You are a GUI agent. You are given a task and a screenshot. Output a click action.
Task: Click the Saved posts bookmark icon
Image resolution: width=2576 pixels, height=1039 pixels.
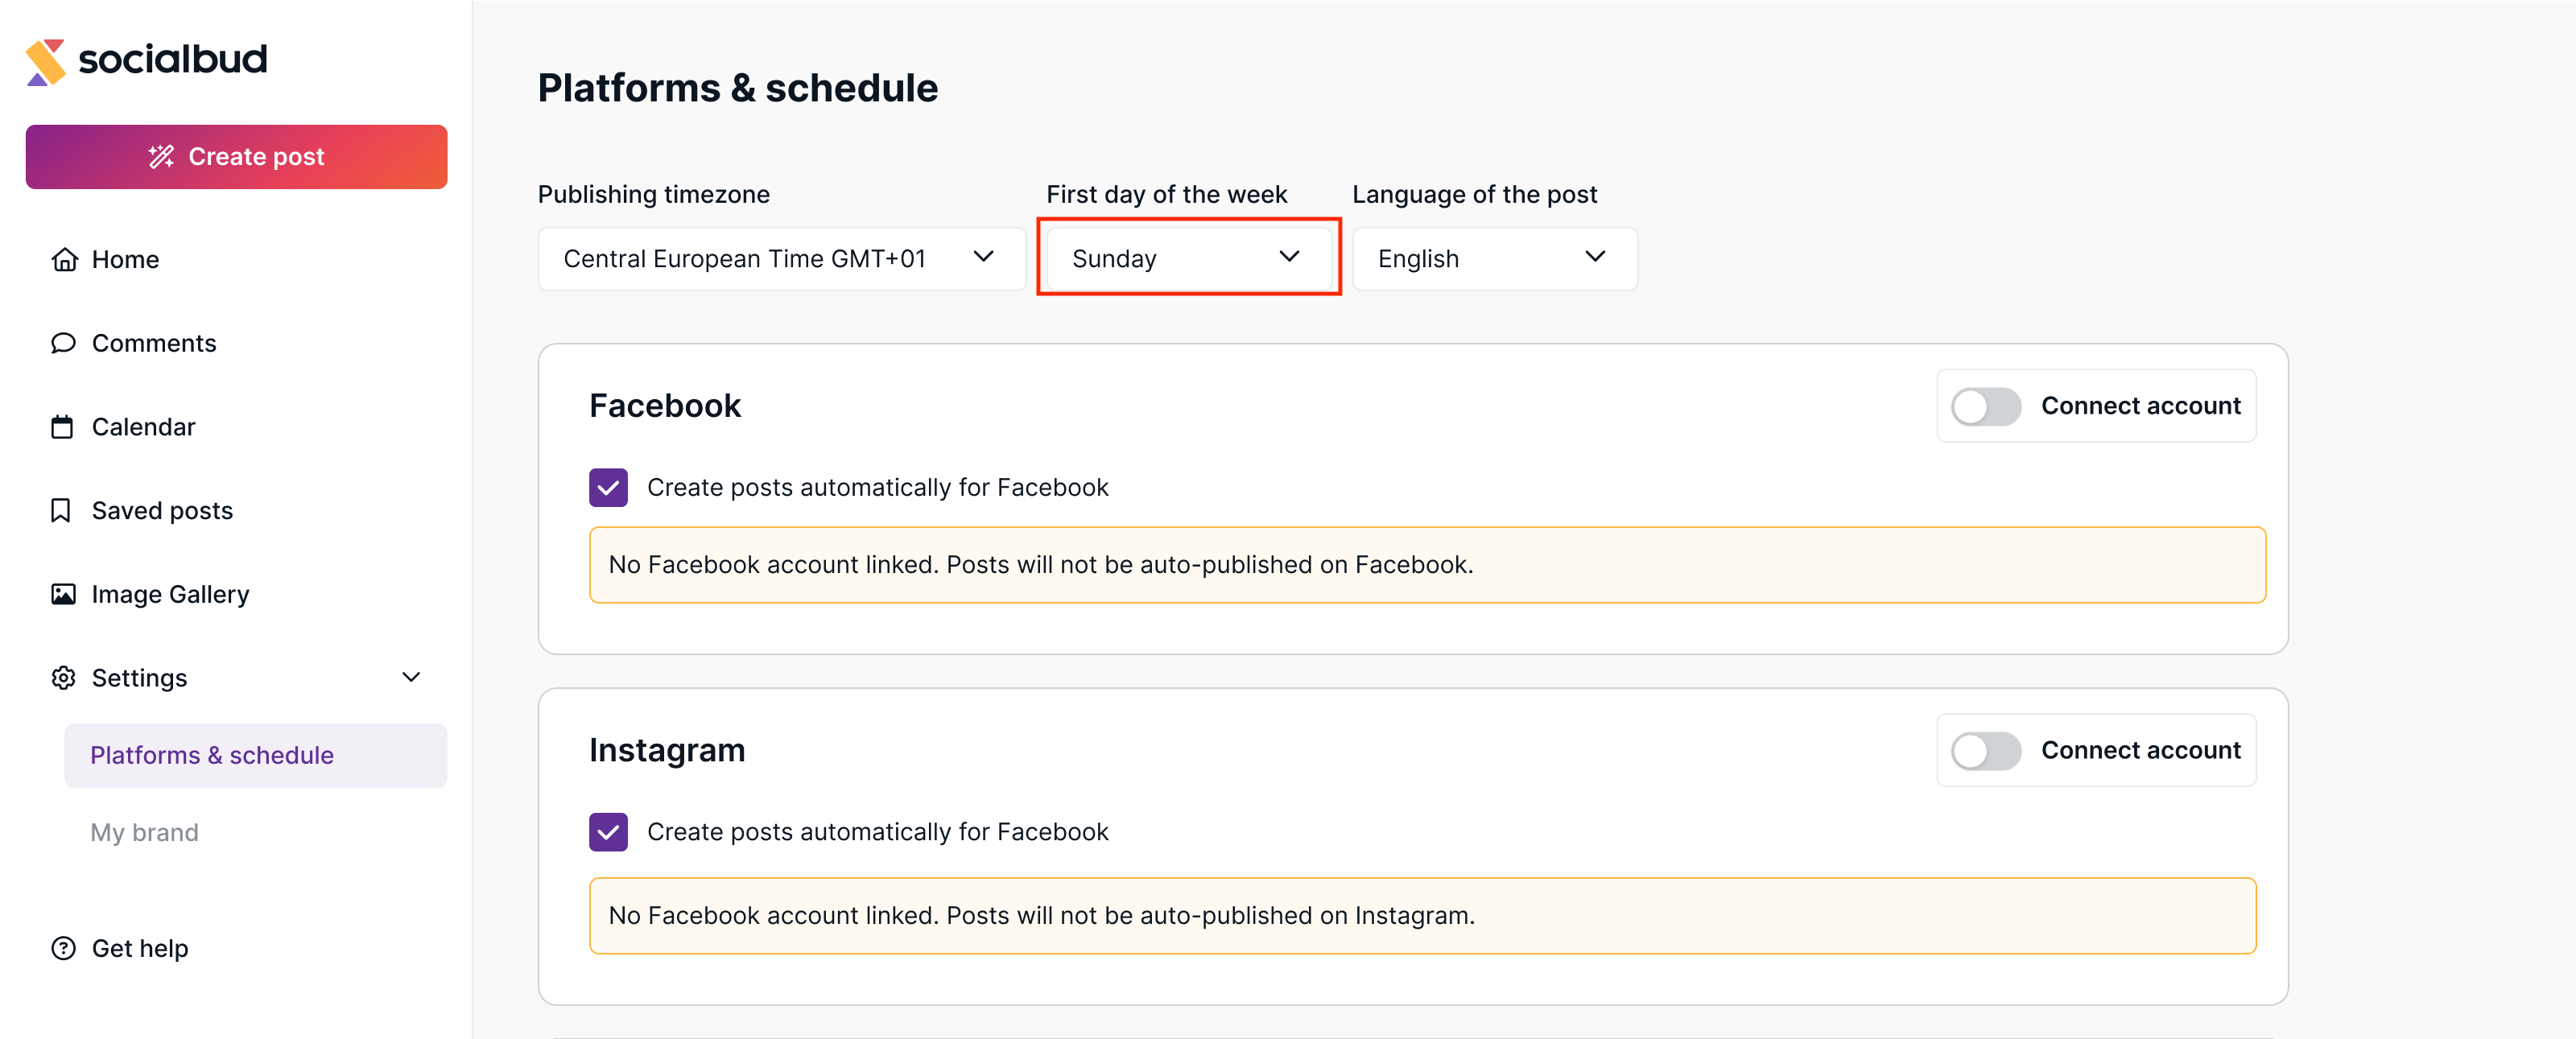pyautogui.click(x=61, y=511)
